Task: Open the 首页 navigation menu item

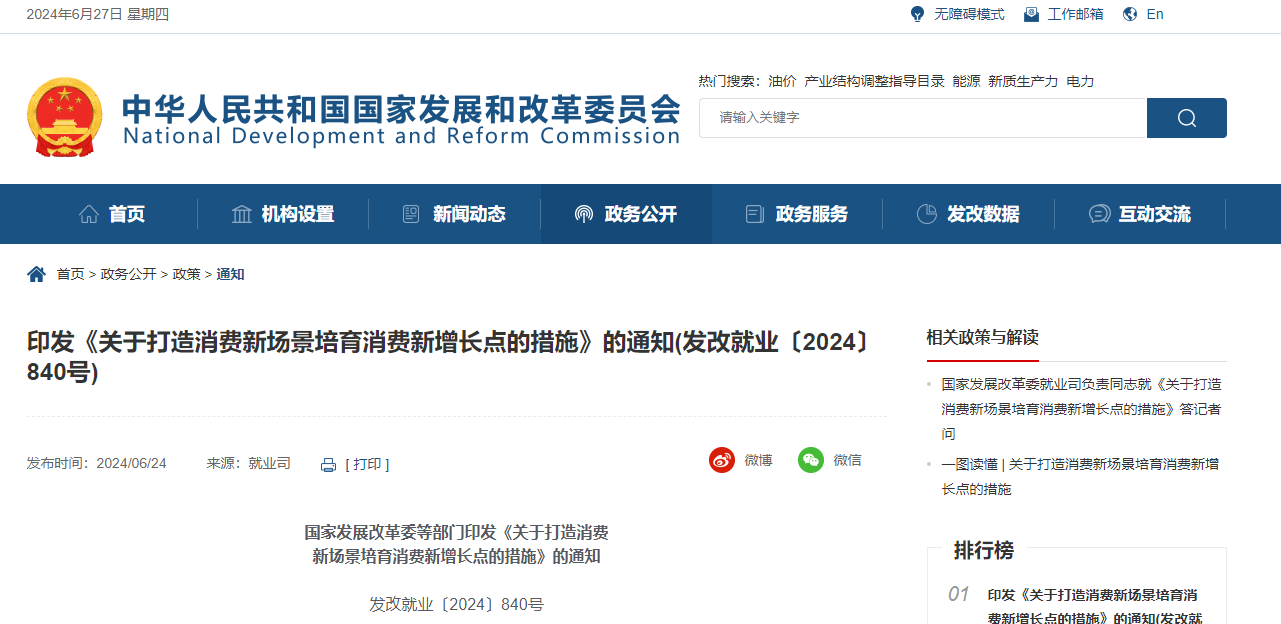Action: tap(127, 214)
